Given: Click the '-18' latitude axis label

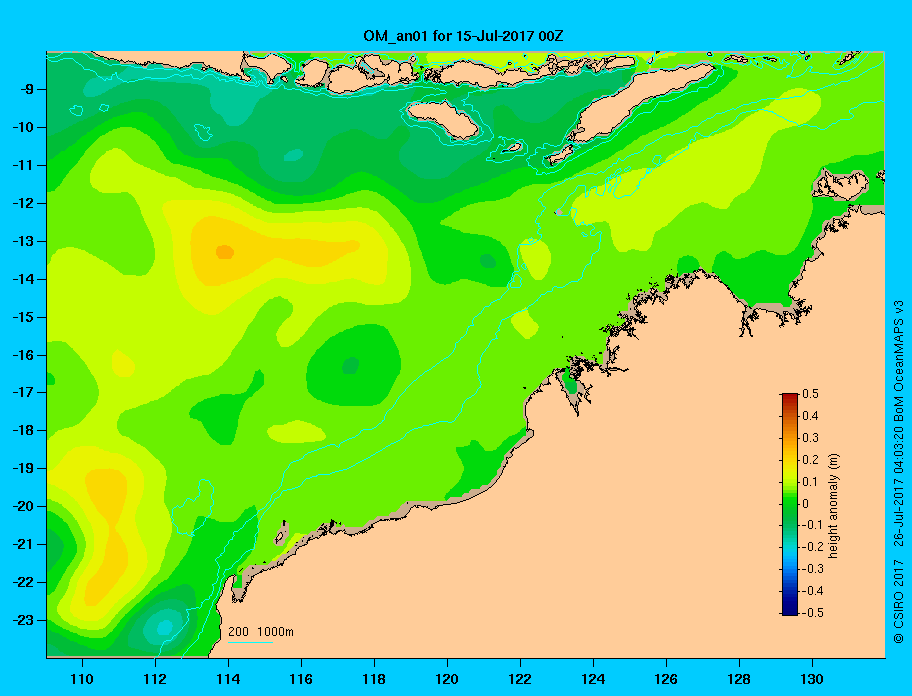Looking at the screenshot, I should coord(23,430).
